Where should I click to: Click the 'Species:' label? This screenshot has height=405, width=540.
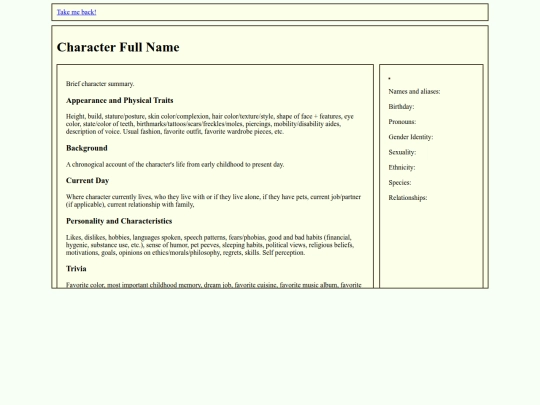point(400,183)
